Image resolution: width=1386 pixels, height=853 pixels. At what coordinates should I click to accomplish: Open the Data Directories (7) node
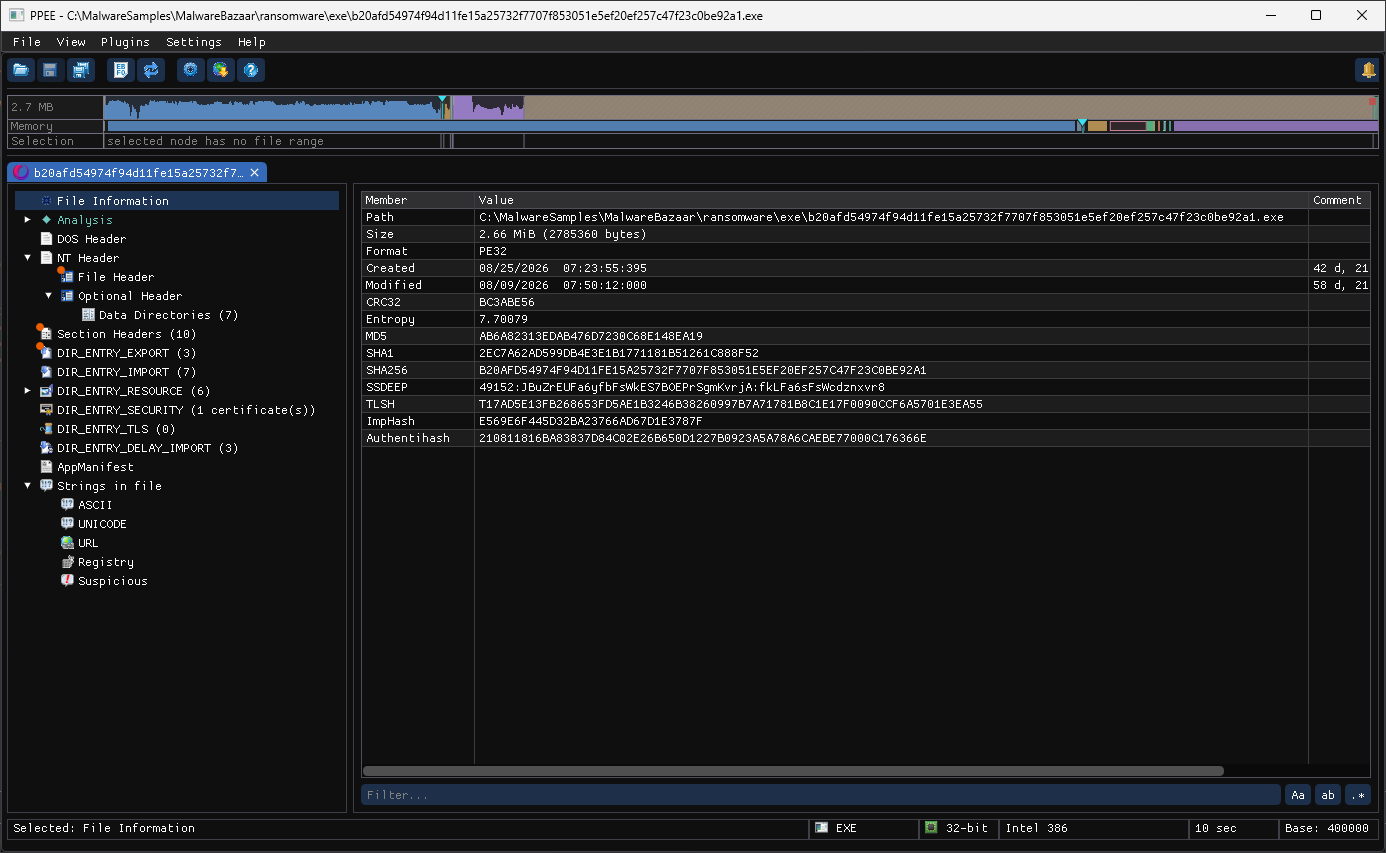click(168, 315)
